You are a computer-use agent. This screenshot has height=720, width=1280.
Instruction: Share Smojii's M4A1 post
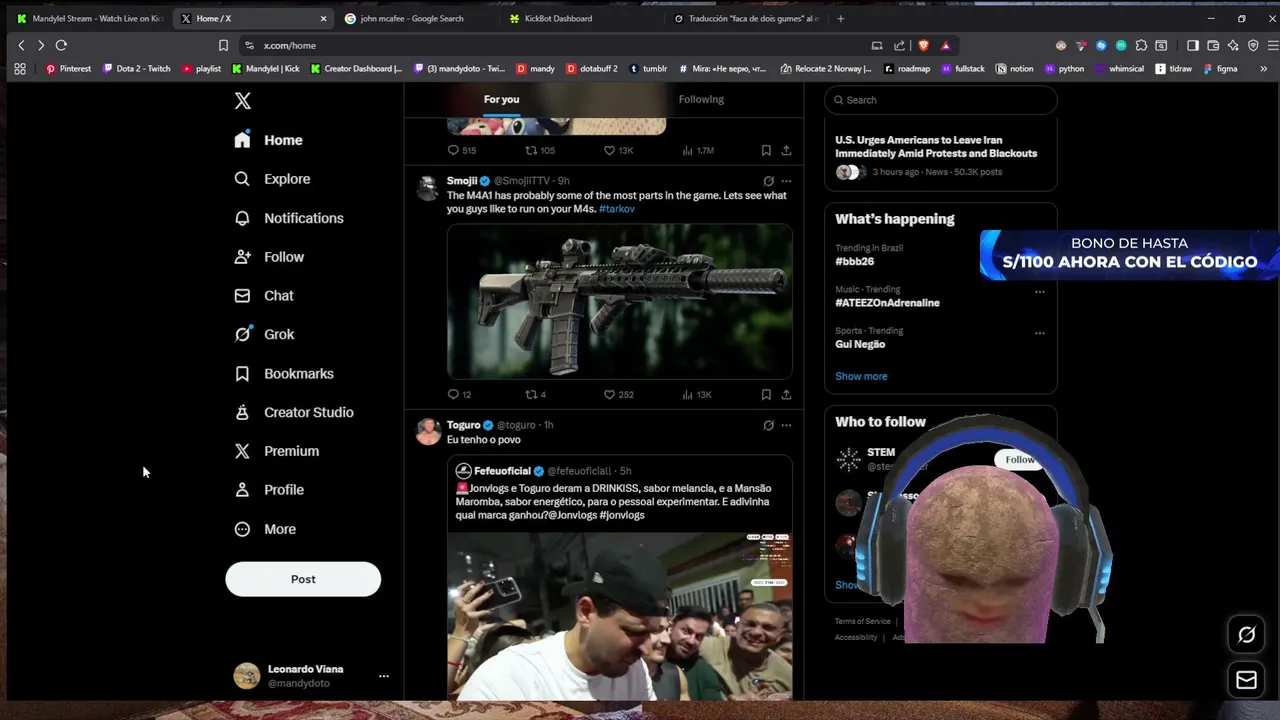tap(786, 395)
